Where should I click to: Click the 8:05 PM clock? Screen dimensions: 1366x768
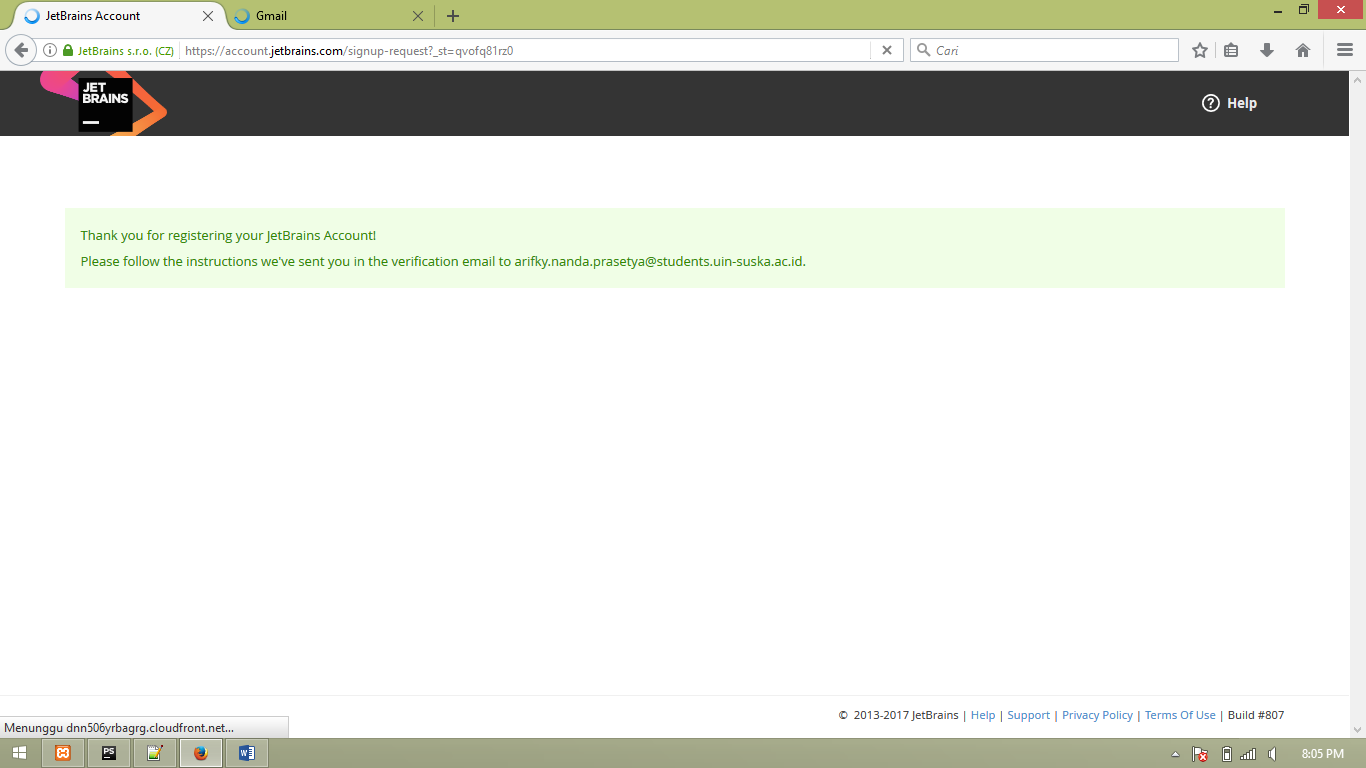coord(1323,754)
